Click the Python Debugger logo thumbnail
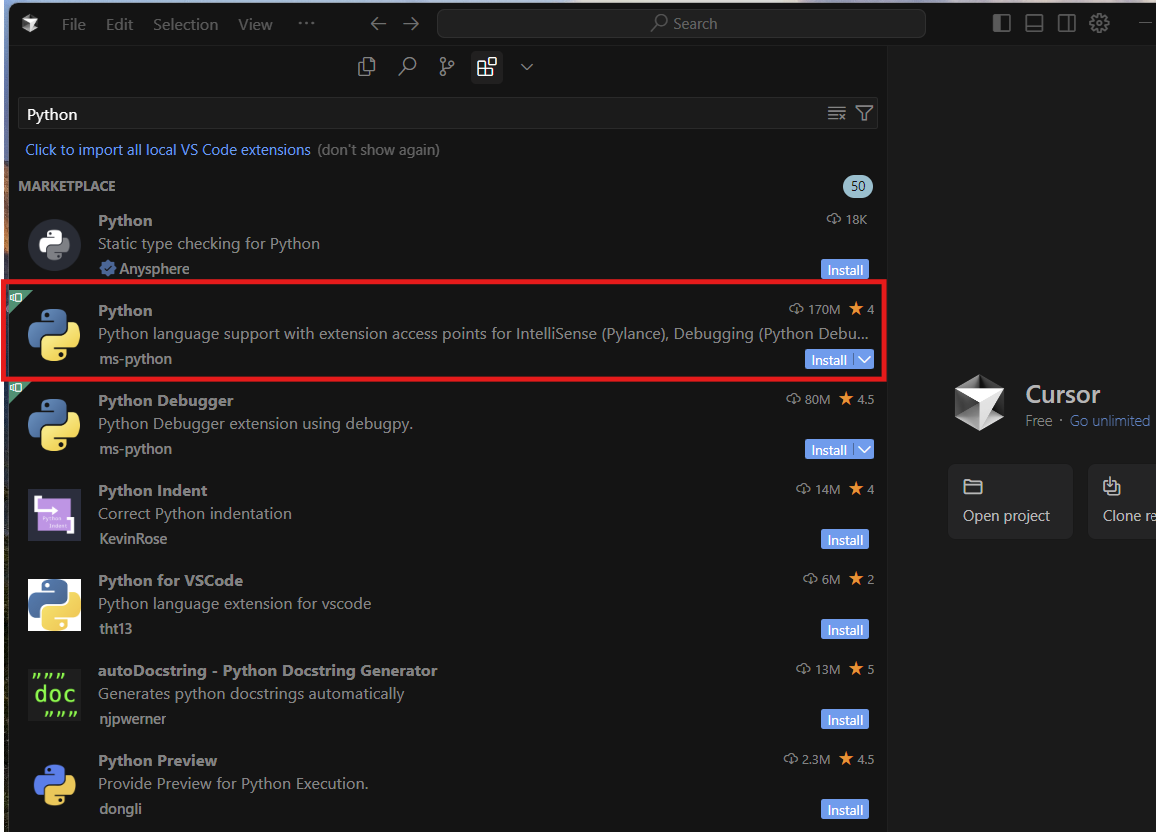Image resolution: width=1156 pixels, height=832 pixels. pos(54,424)
